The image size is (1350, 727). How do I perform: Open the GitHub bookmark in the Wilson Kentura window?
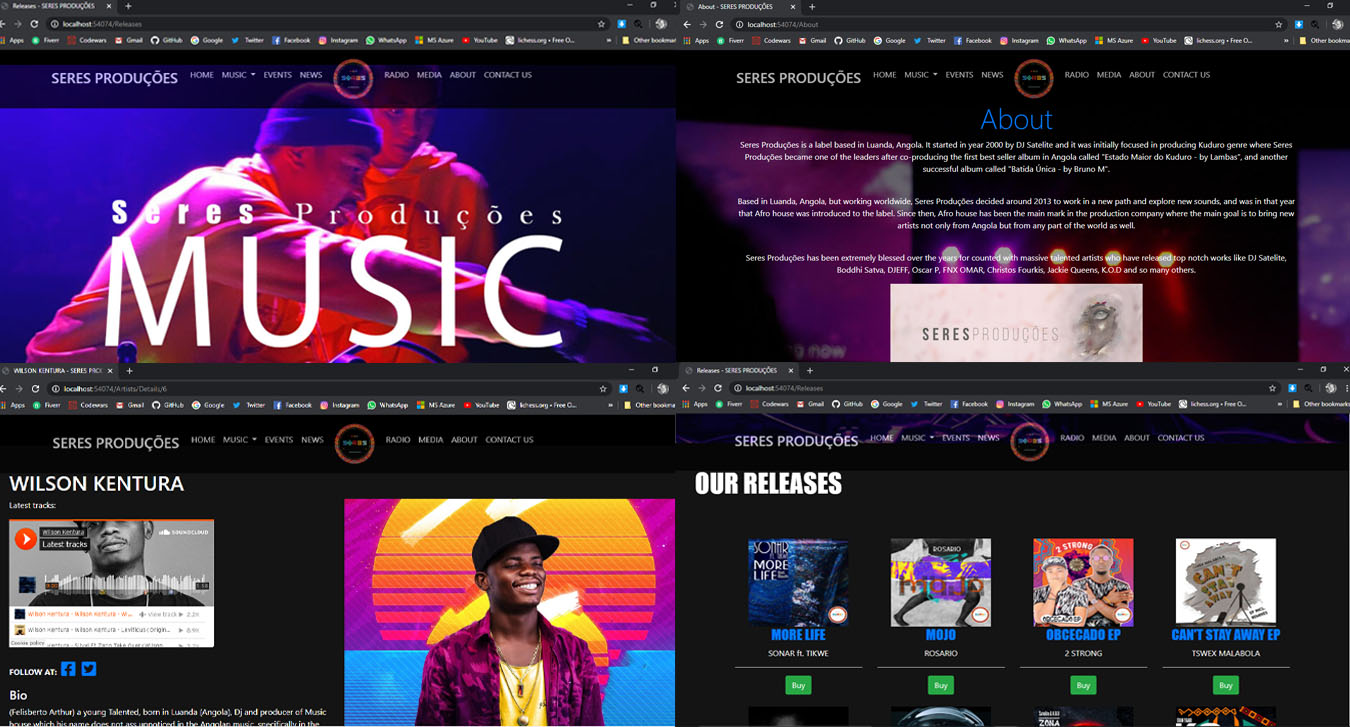tap(167, 405)
